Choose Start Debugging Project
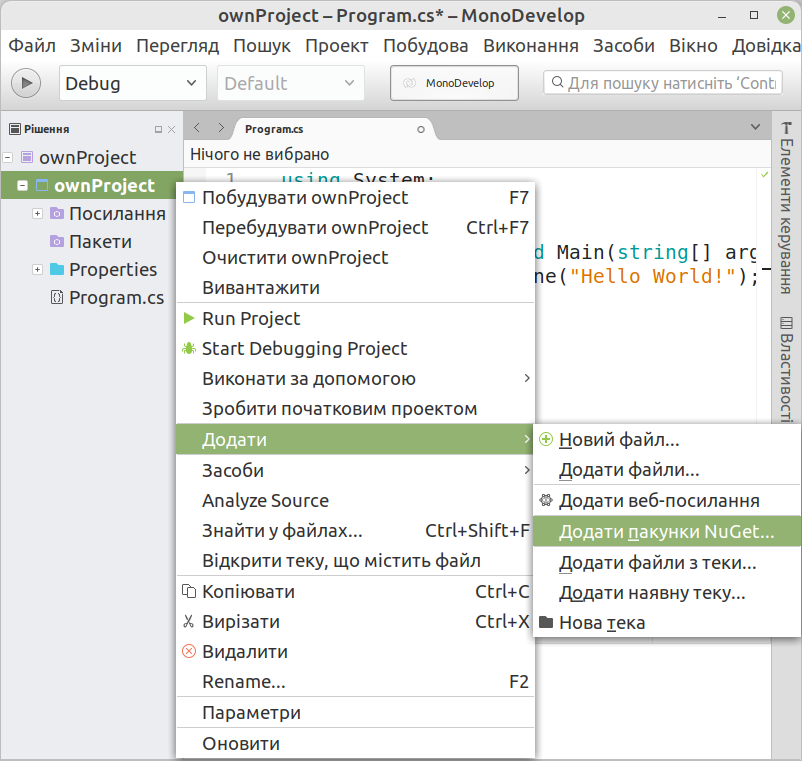The width and height of the screenshot is (802, 761). (x=355, y=349)
